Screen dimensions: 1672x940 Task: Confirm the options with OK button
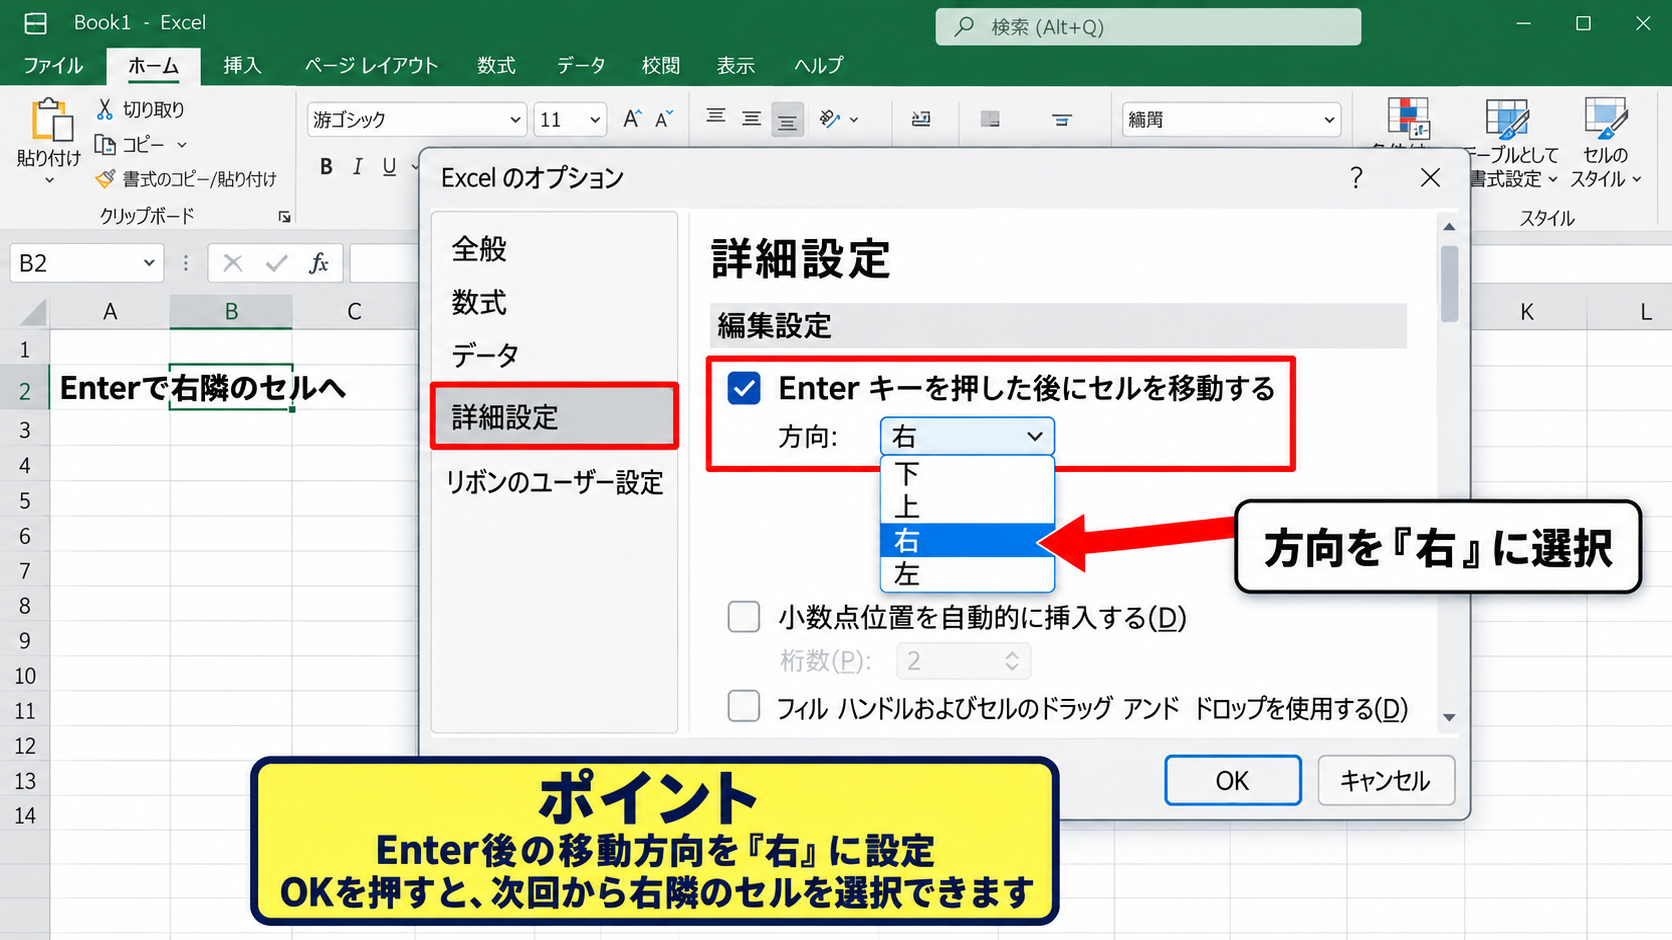(x=1232, y=780)
